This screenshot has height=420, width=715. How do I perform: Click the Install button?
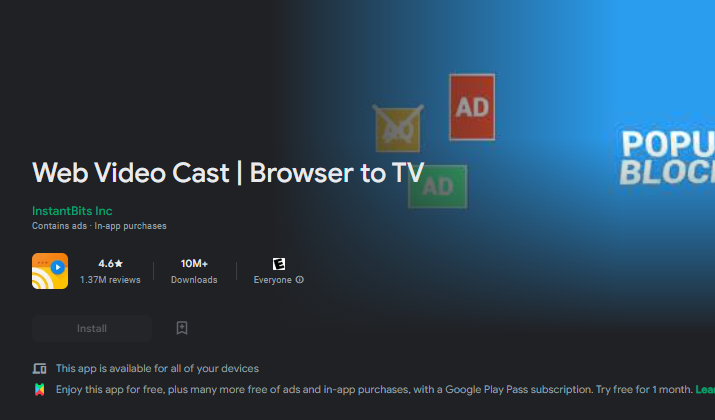tap(92, 328)
